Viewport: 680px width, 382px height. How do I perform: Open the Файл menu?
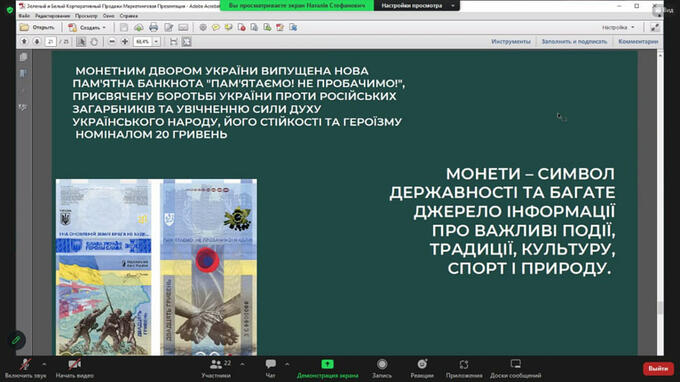tap(24, 16)
